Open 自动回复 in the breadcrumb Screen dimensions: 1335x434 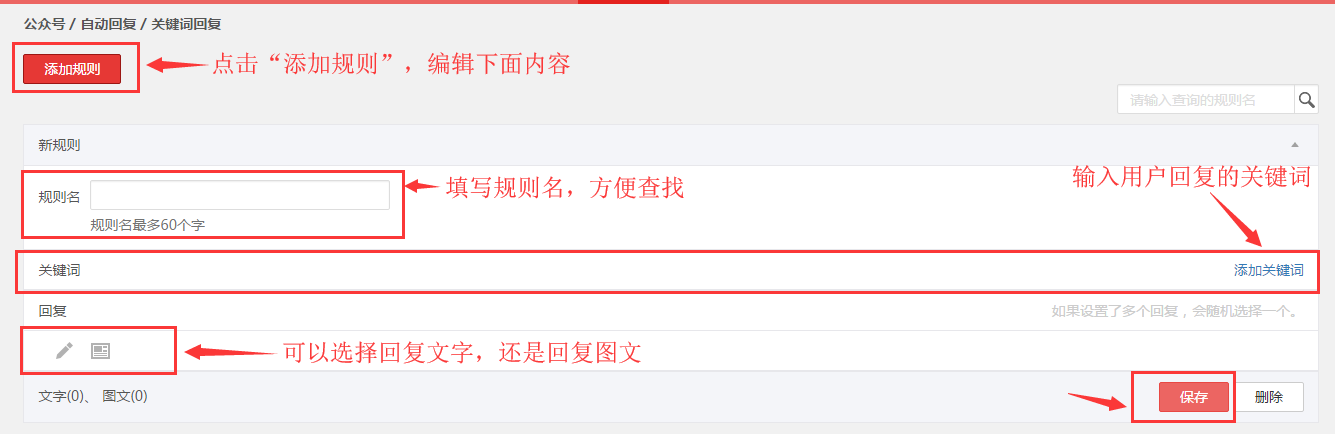[110, 23]
